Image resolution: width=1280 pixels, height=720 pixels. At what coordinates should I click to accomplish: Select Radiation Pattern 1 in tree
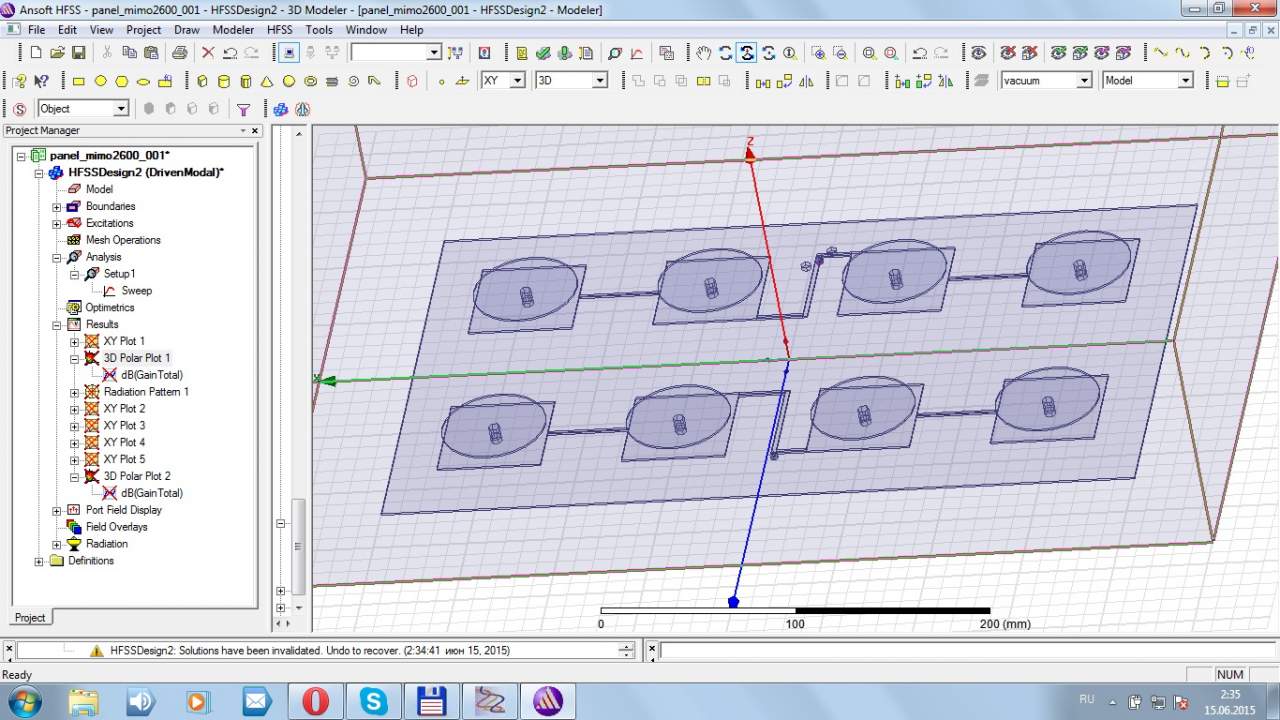point(146,392)
